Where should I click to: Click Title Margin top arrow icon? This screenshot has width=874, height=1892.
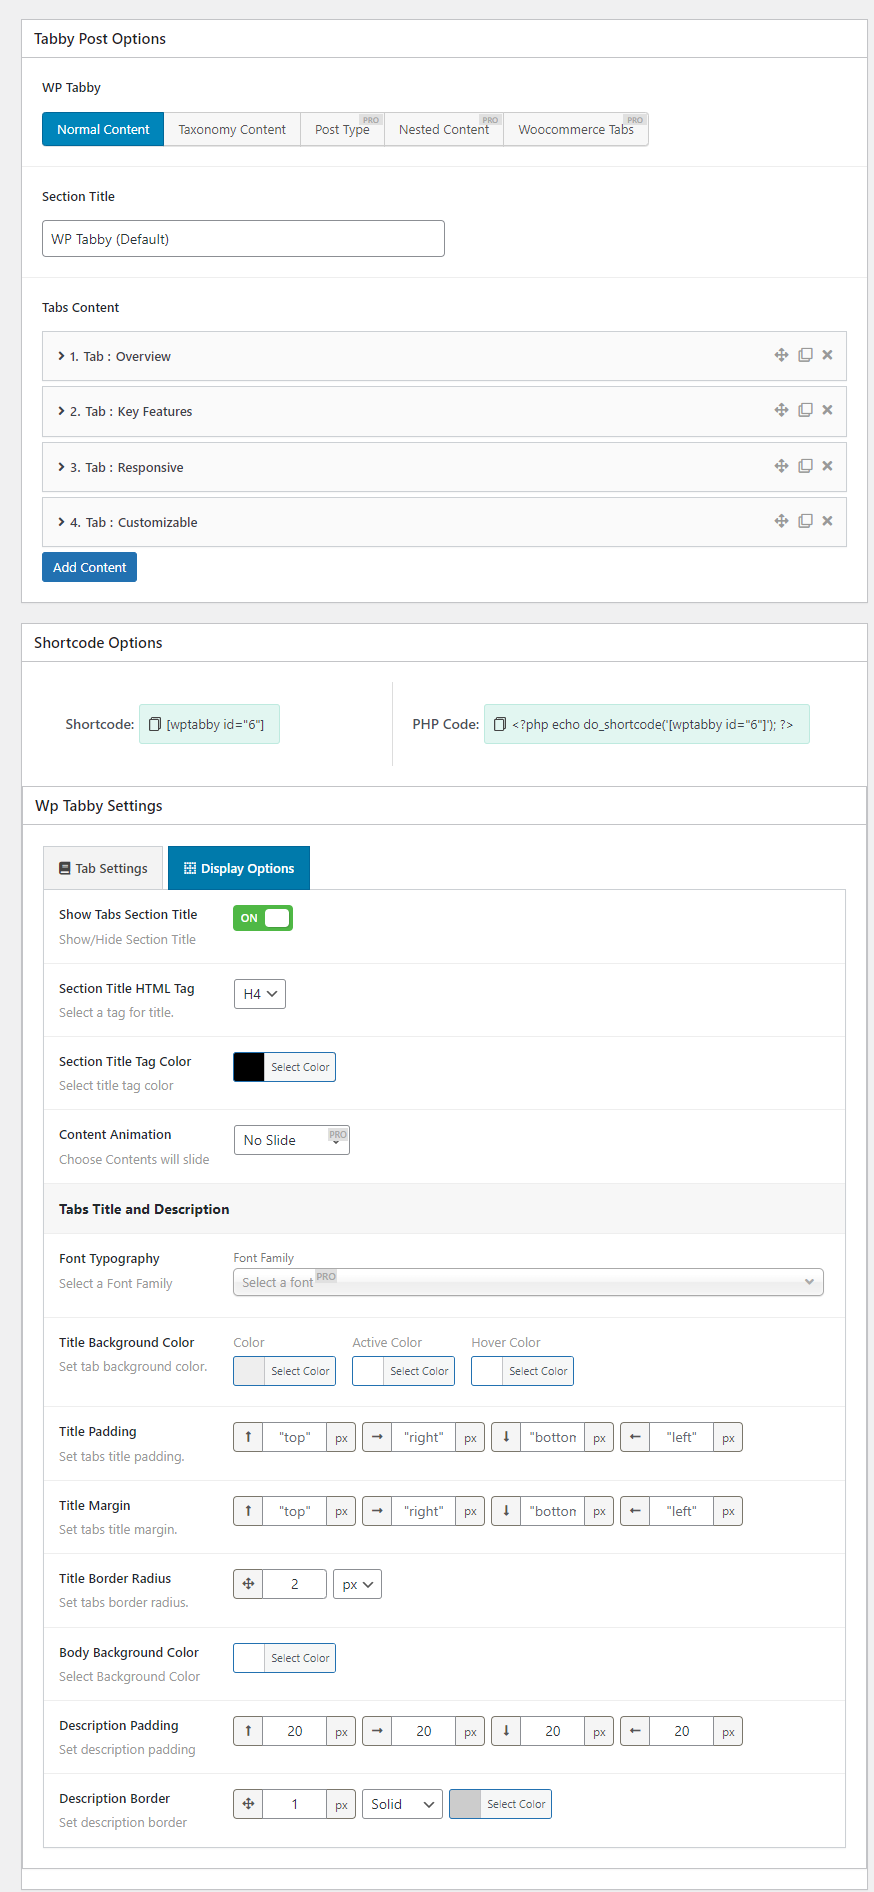click(248, 1511)
